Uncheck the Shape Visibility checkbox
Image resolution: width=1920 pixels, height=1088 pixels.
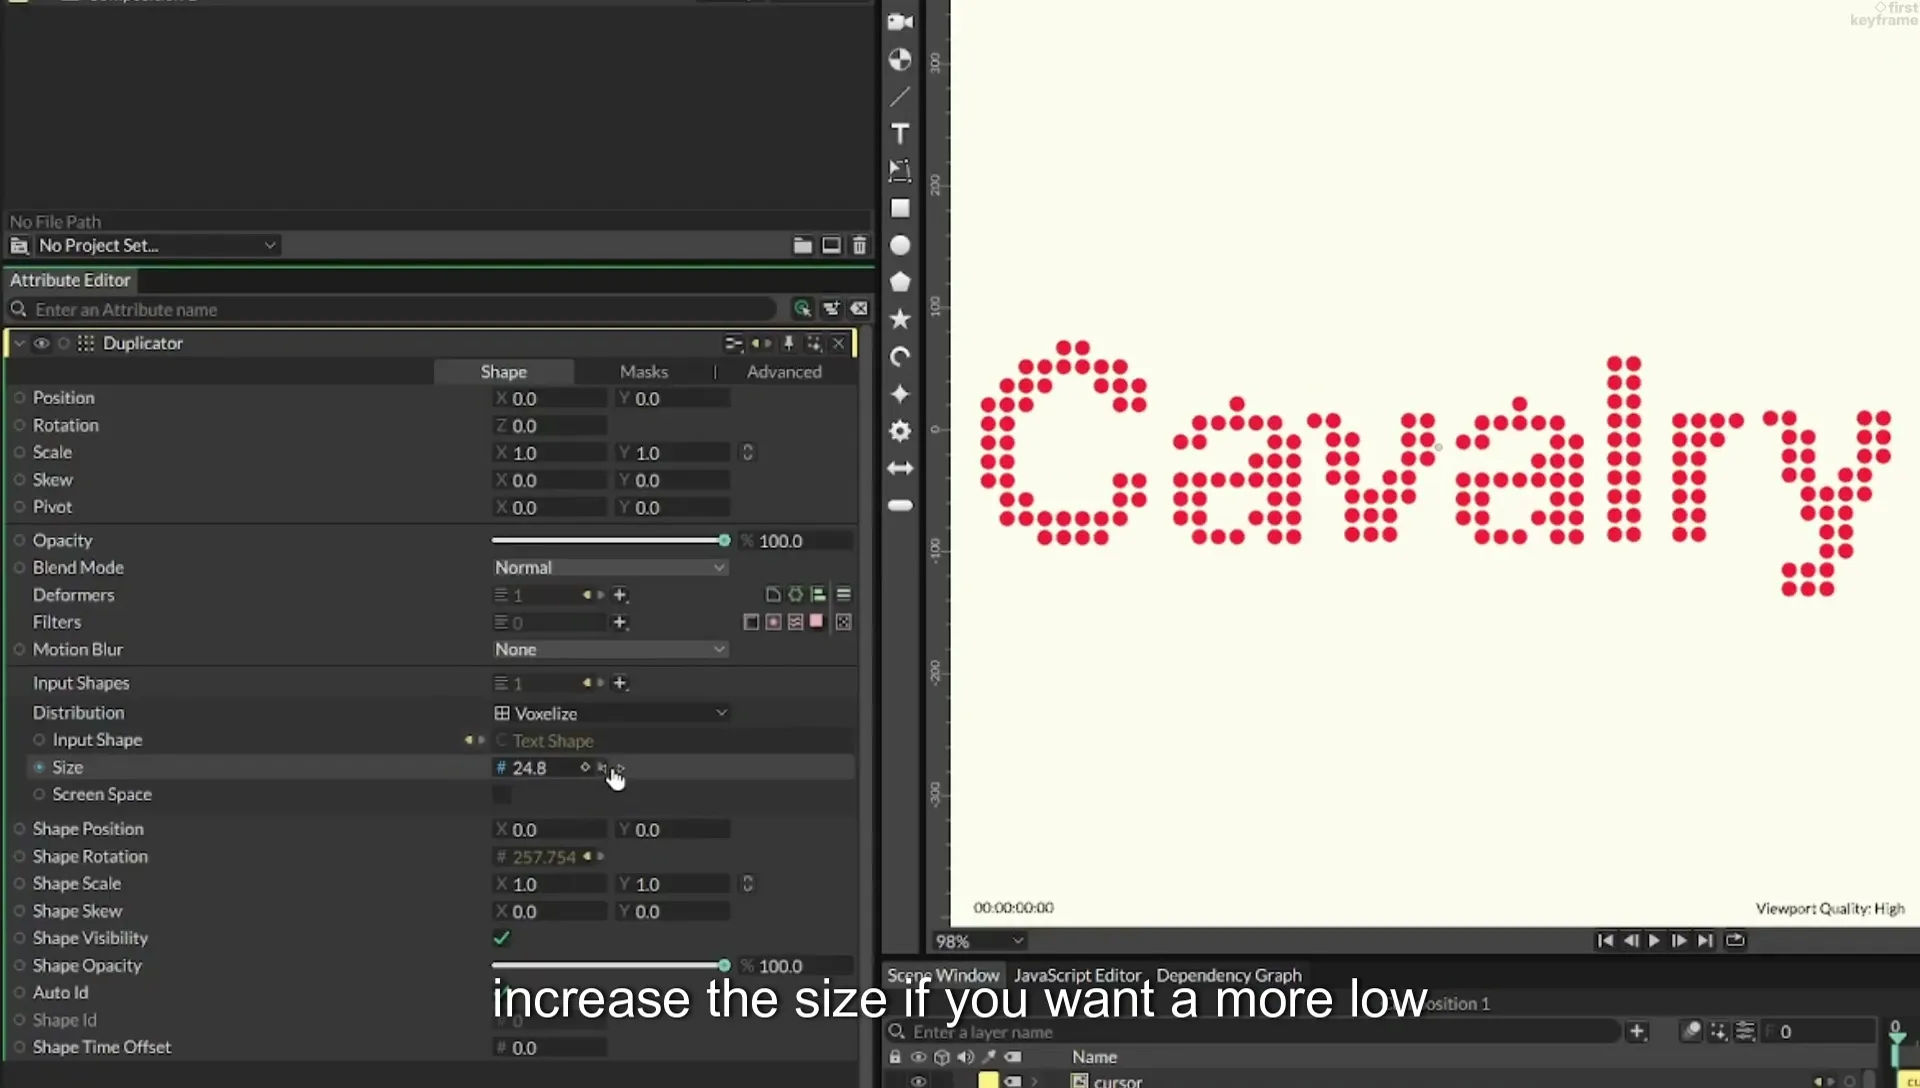click(502, 938)
